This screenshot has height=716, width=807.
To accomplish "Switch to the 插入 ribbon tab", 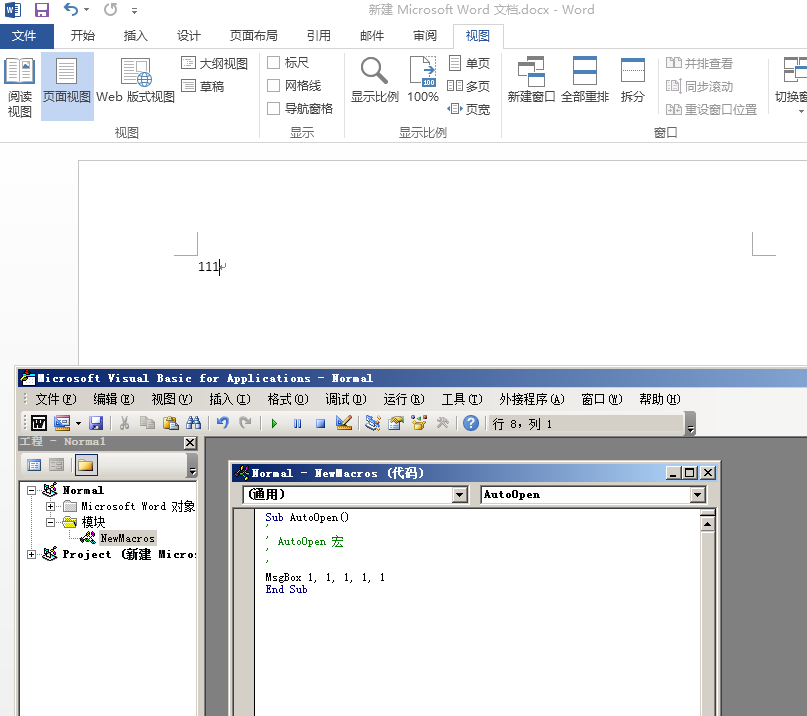I will (x=136, y=36).
